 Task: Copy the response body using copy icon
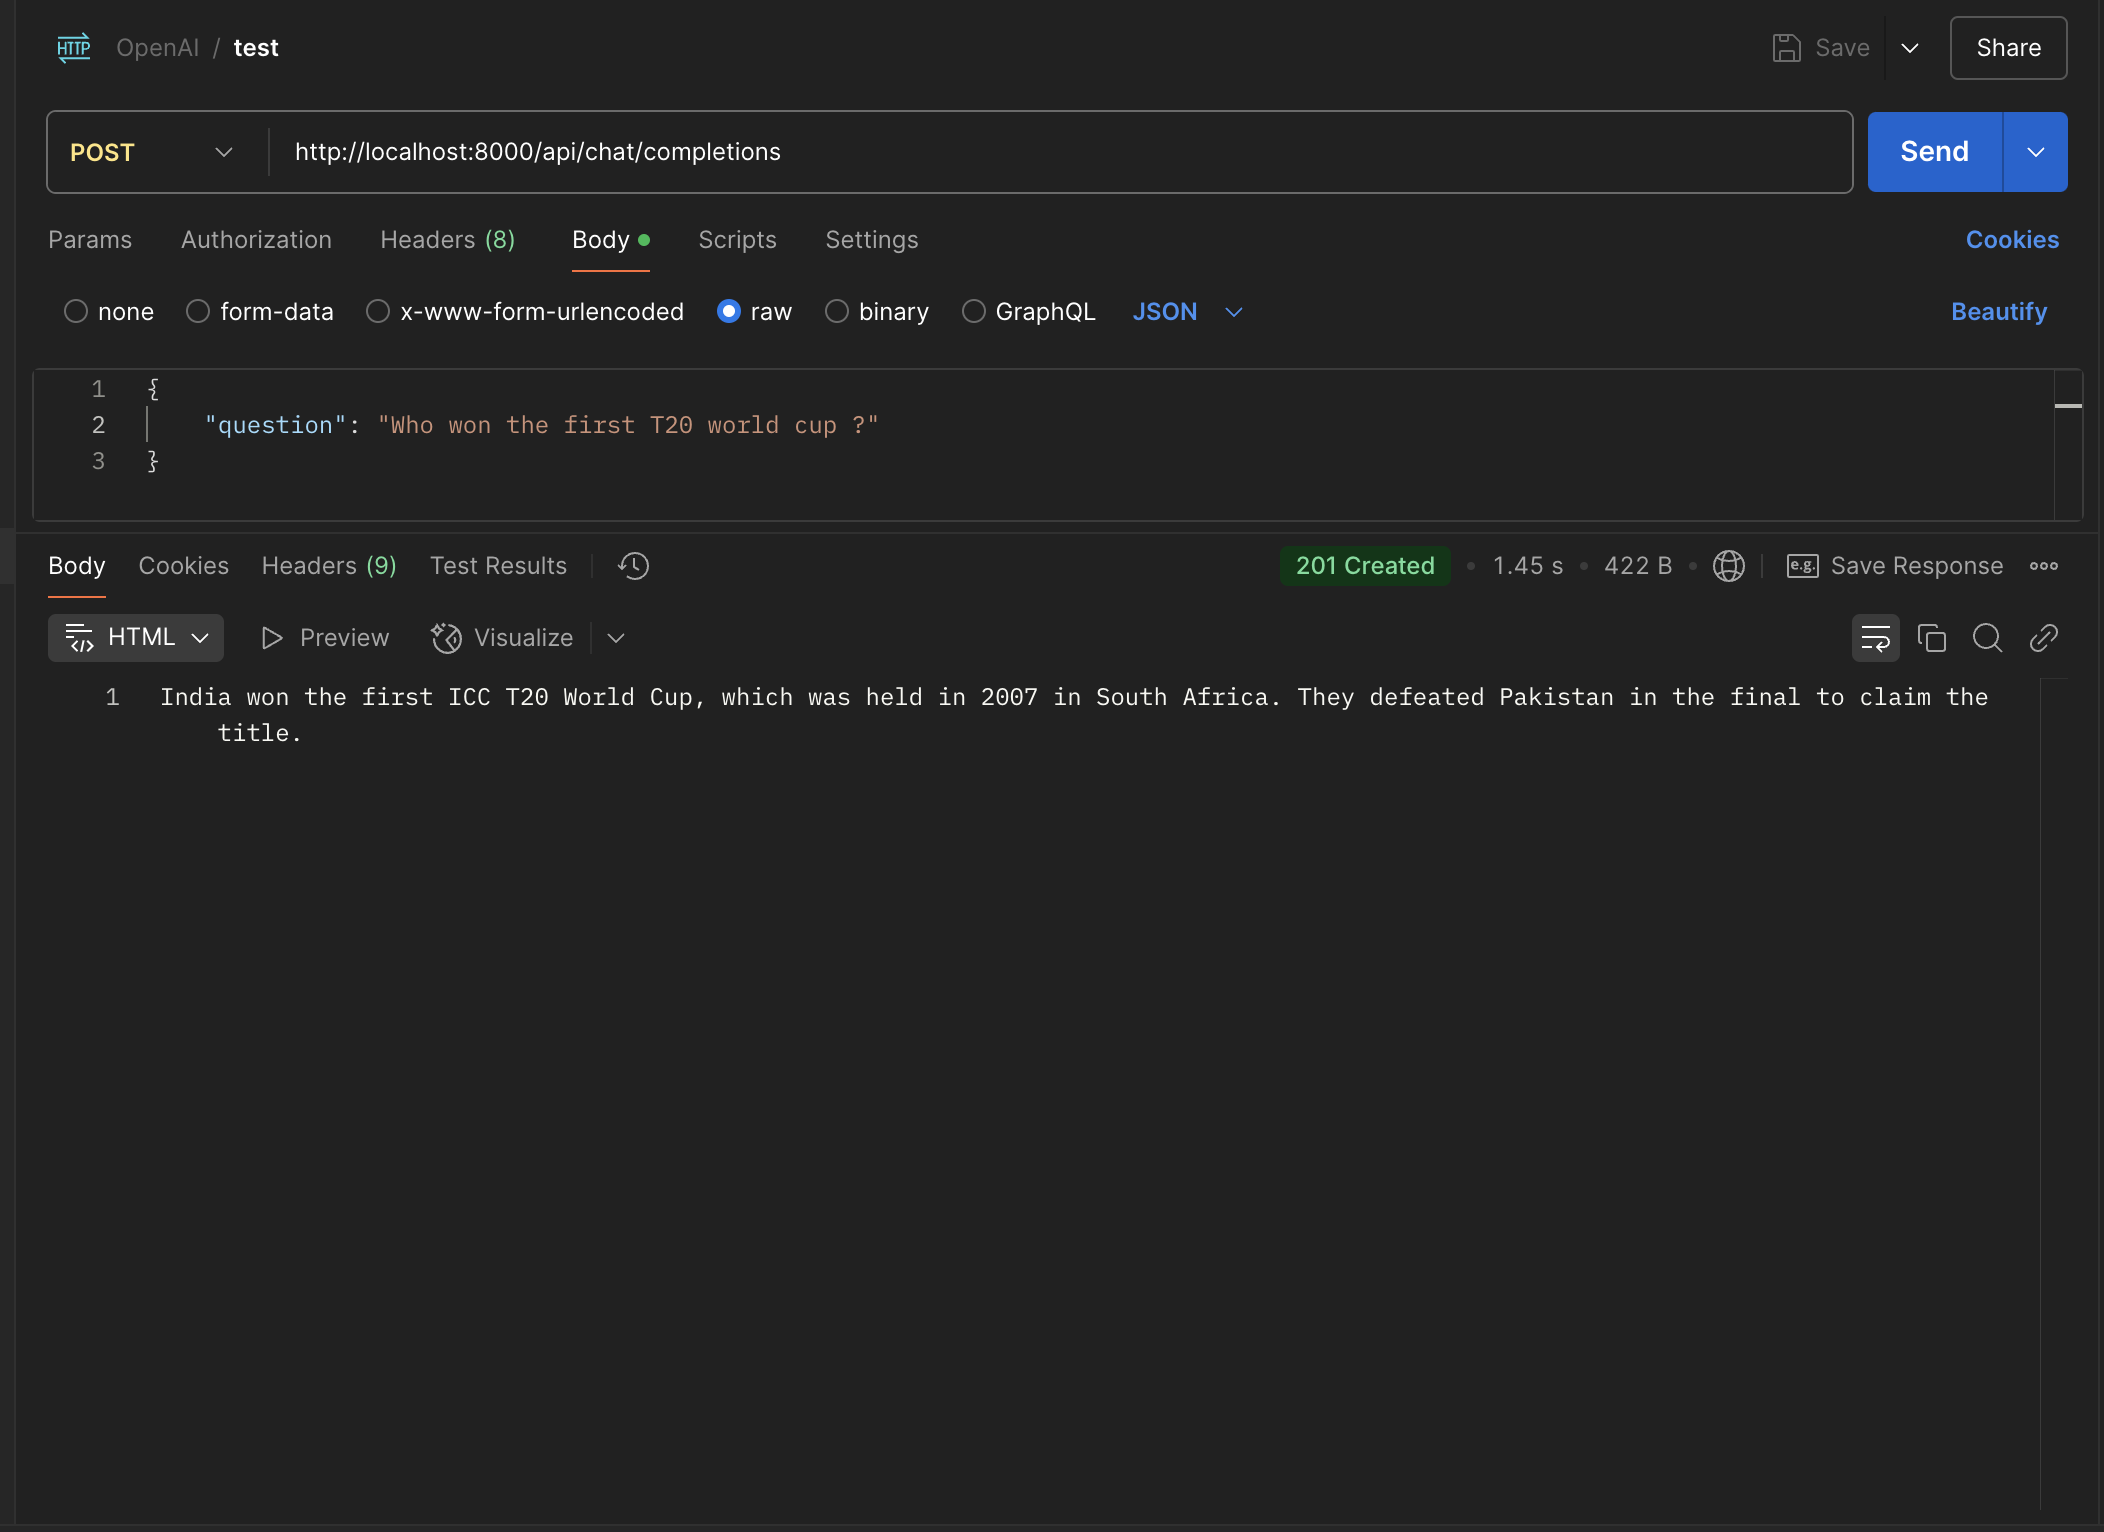[x=1931, y=638]
